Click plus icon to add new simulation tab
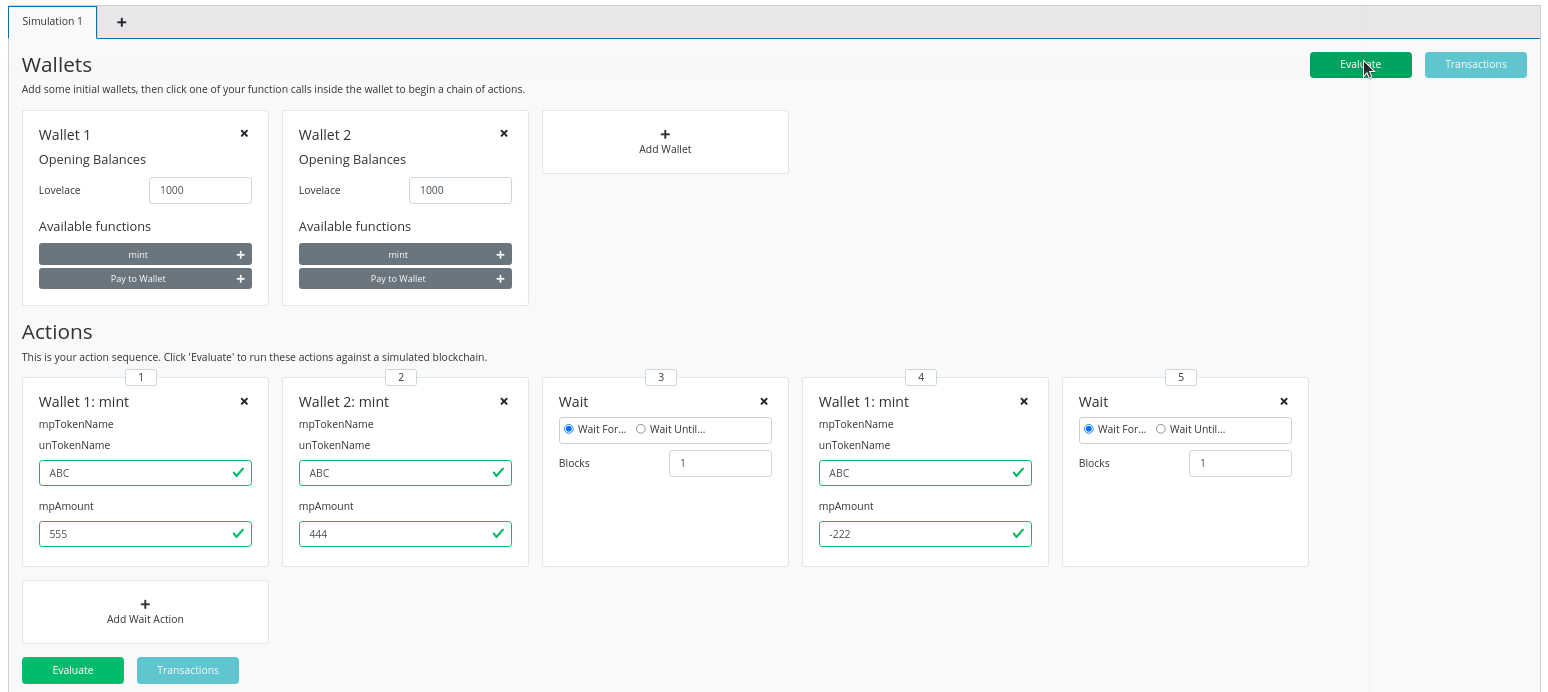Screen dimensions: 1548x692 122,22
